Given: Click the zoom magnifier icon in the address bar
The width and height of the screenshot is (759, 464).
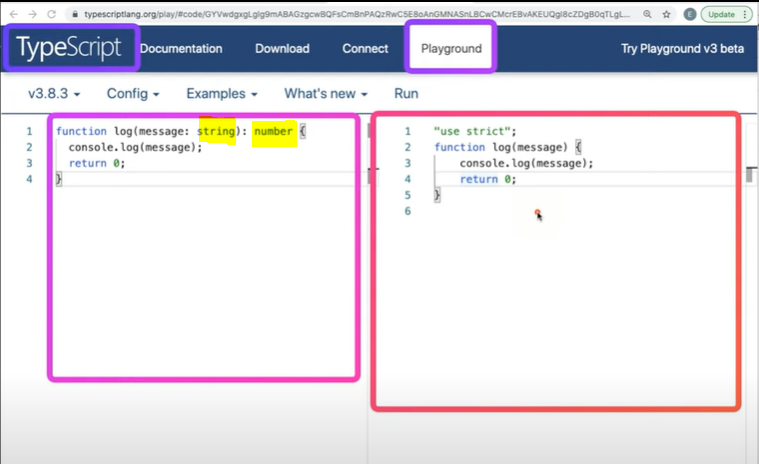Looking at the screenshot, I should pyautogui.click(x=647, y=15).
